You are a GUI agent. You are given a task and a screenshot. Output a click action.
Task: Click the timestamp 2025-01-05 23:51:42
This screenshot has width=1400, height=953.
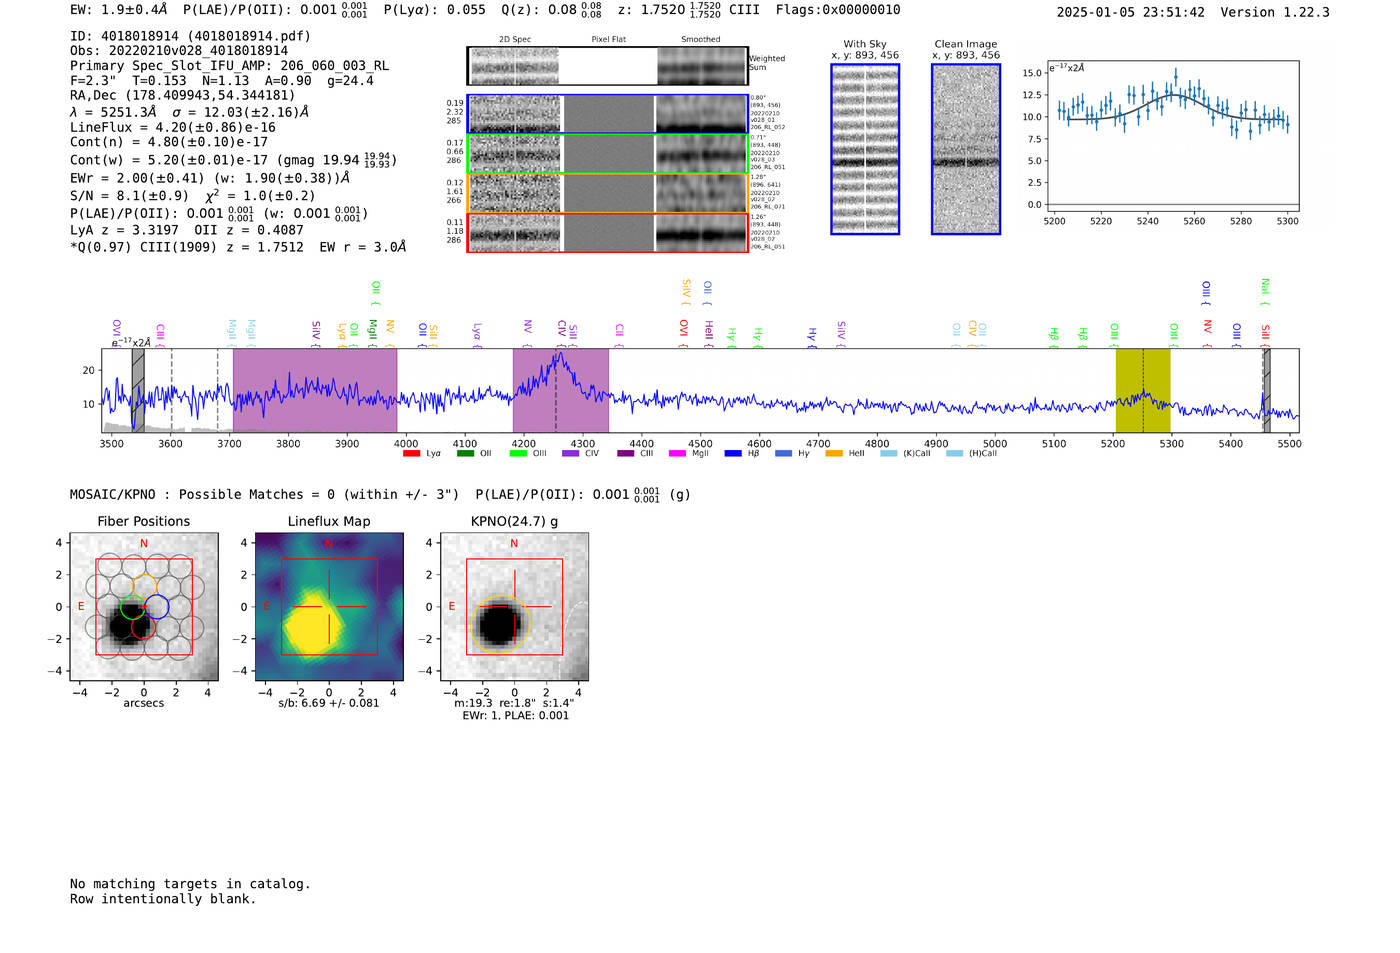pos(1131,13)
